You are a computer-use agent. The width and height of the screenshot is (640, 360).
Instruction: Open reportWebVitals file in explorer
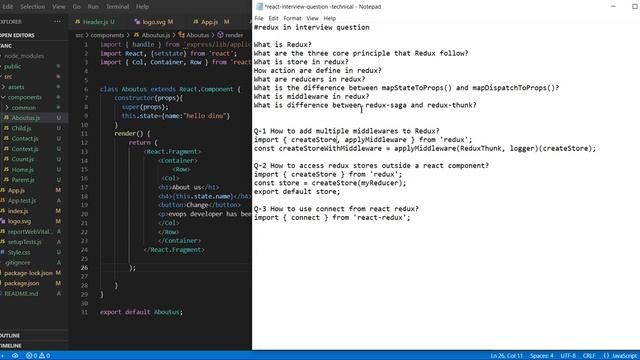pos(29,231)
